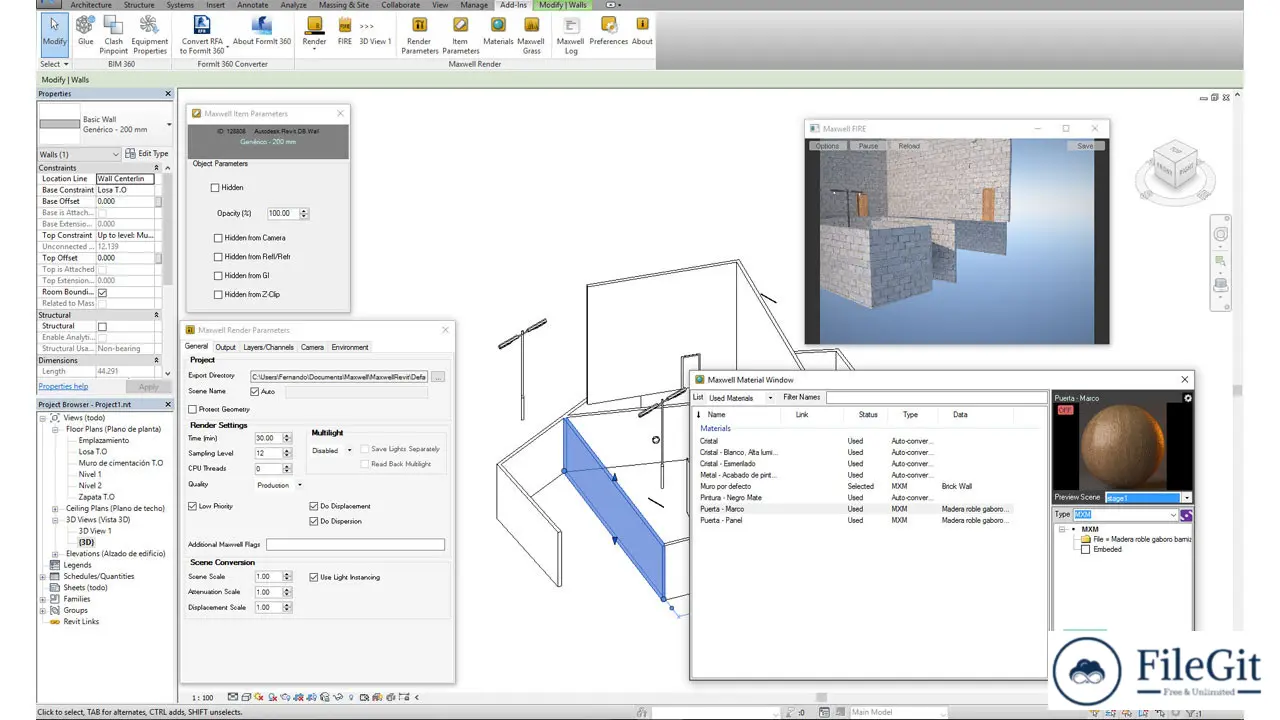Open the Annotate ribbon tab
The height and width of the screenshot is (720, 1280).
click(x=253, y=5)
